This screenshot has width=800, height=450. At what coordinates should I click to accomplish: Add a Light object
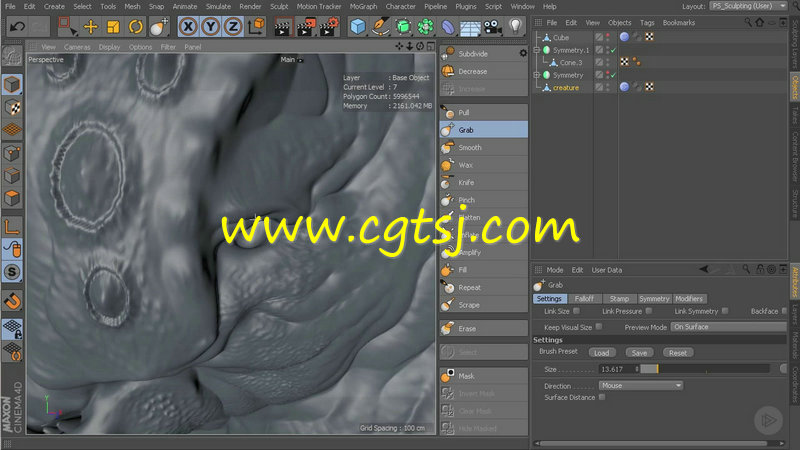515,27
